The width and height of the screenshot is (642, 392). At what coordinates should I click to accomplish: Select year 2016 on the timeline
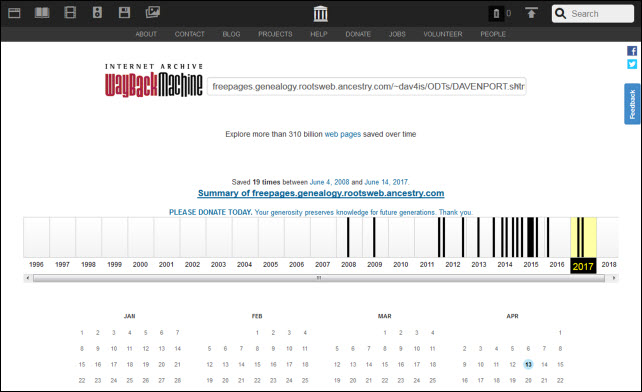point(557,265)
